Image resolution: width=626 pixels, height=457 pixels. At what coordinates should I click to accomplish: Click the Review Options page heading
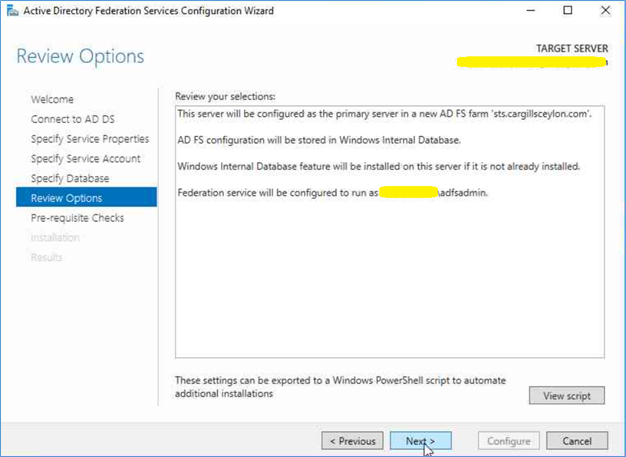click(80, 56)
